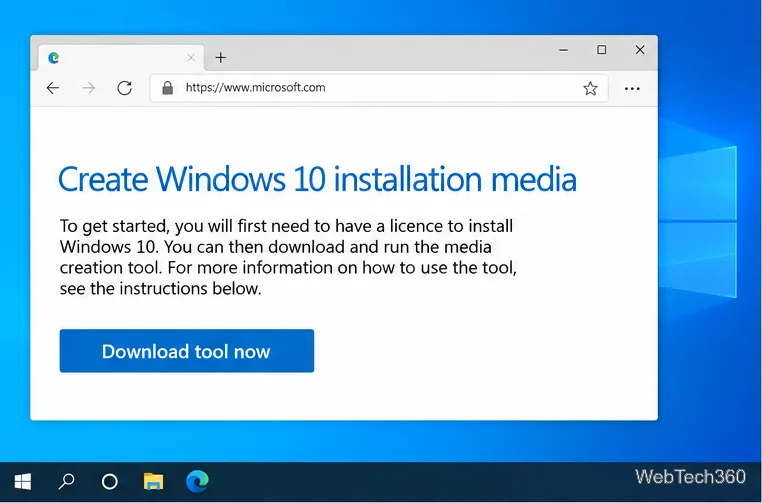Click the browser forward arrow

pos(88,88)
